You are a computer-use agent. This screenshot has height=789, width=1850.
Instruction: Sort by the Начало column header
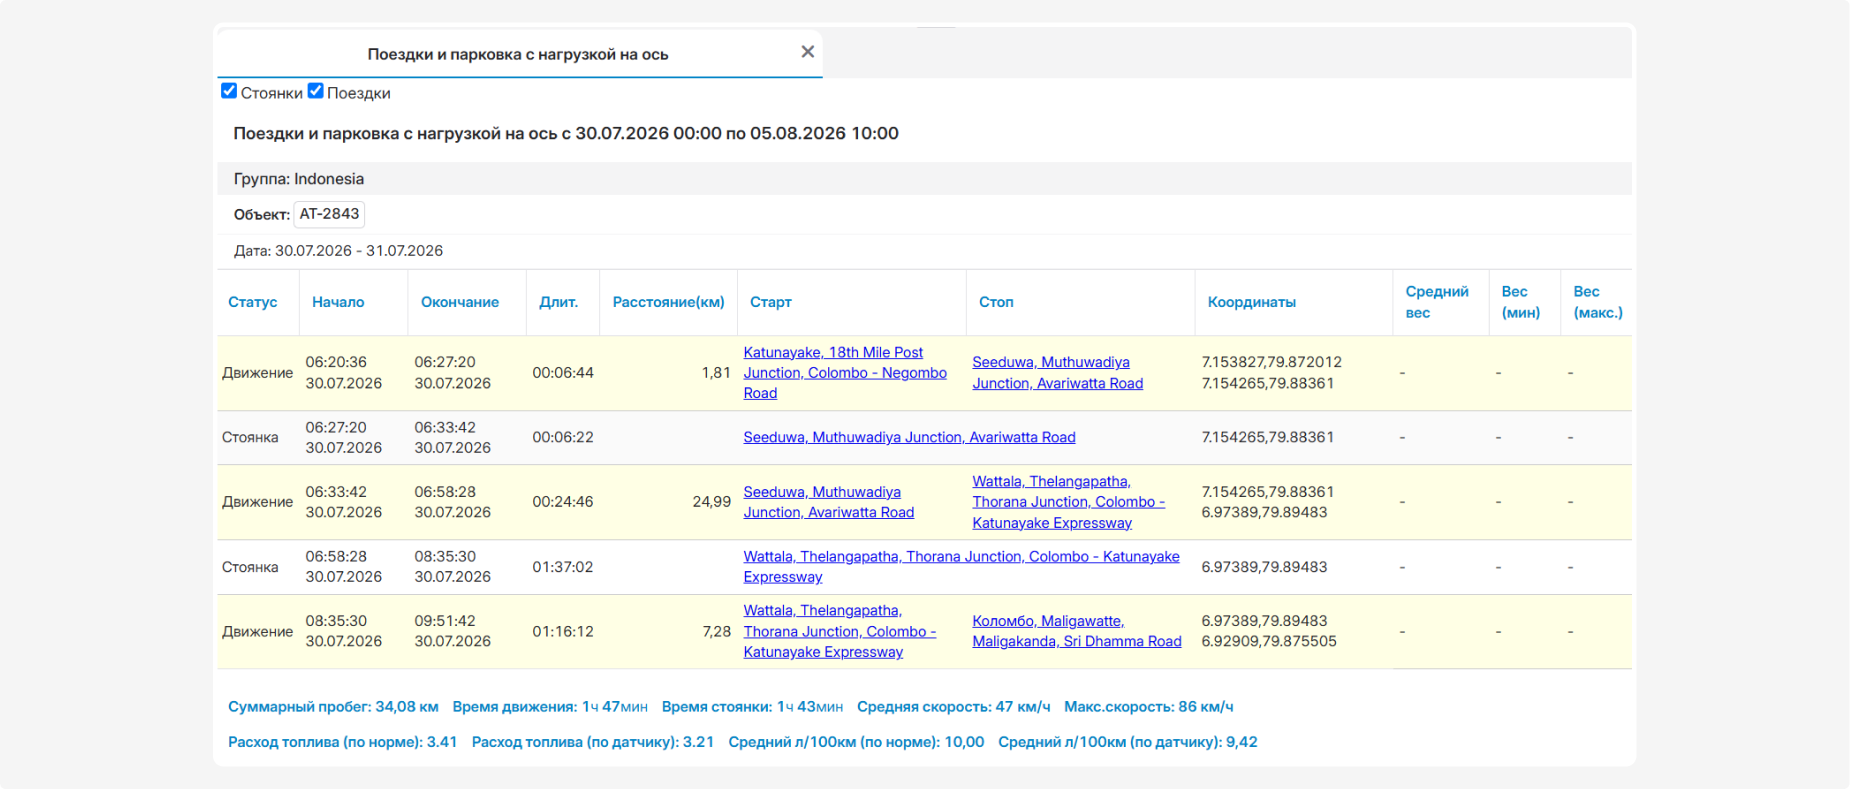[338, 302]
